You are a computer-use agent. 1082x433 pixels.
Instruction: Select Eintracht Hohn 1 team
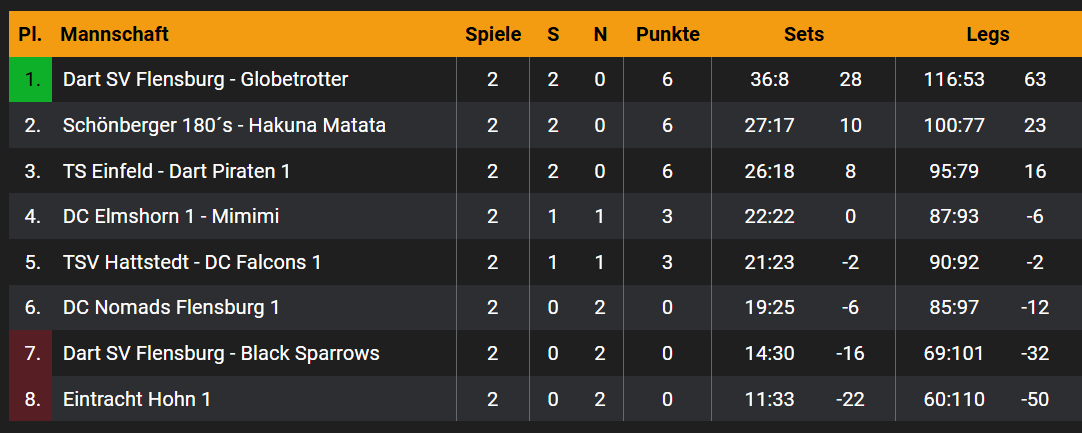[137, 400]
